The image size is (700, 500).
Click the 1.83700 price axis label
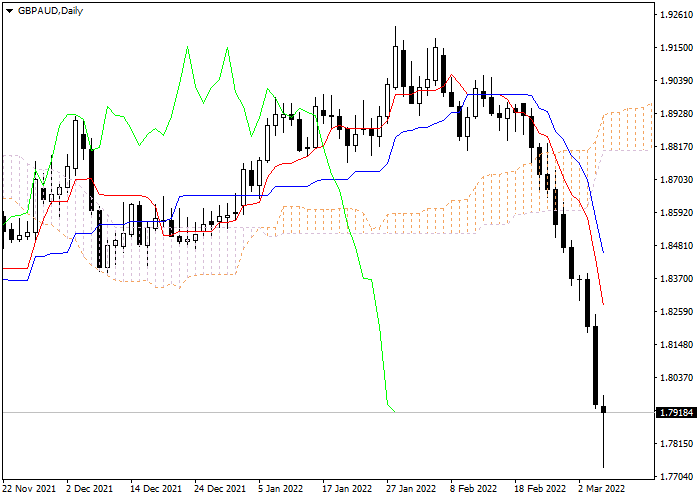pyautogui.click(x=677, y=279)
